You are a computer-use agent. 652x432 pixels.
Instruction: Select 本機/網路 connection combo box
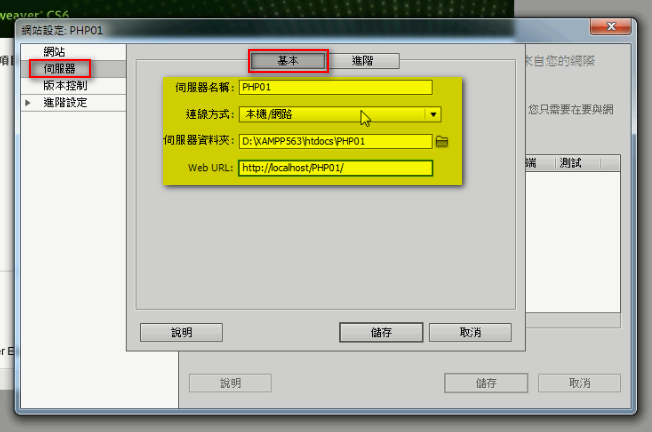click(x=340, y=114)
